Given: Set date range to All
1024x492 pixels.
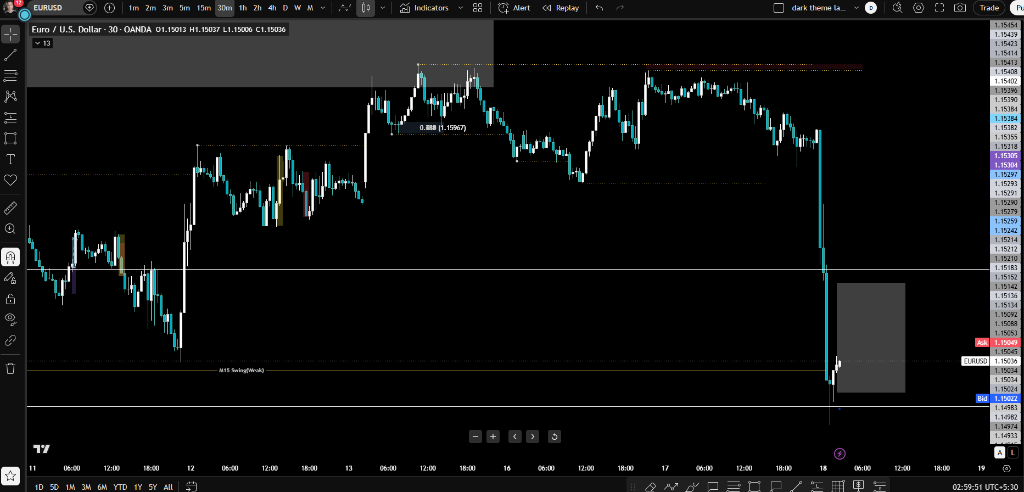Looking at the screenshot, I should click(168, 487).
